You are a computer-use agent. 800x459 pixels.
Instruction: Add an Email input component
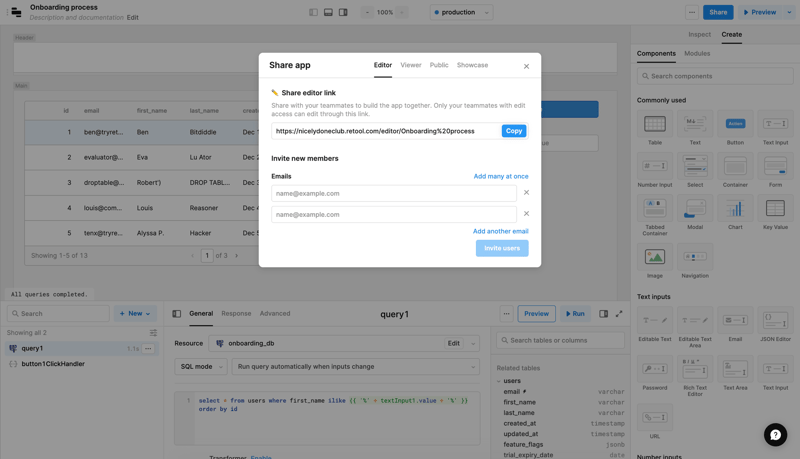pos(735,324)
